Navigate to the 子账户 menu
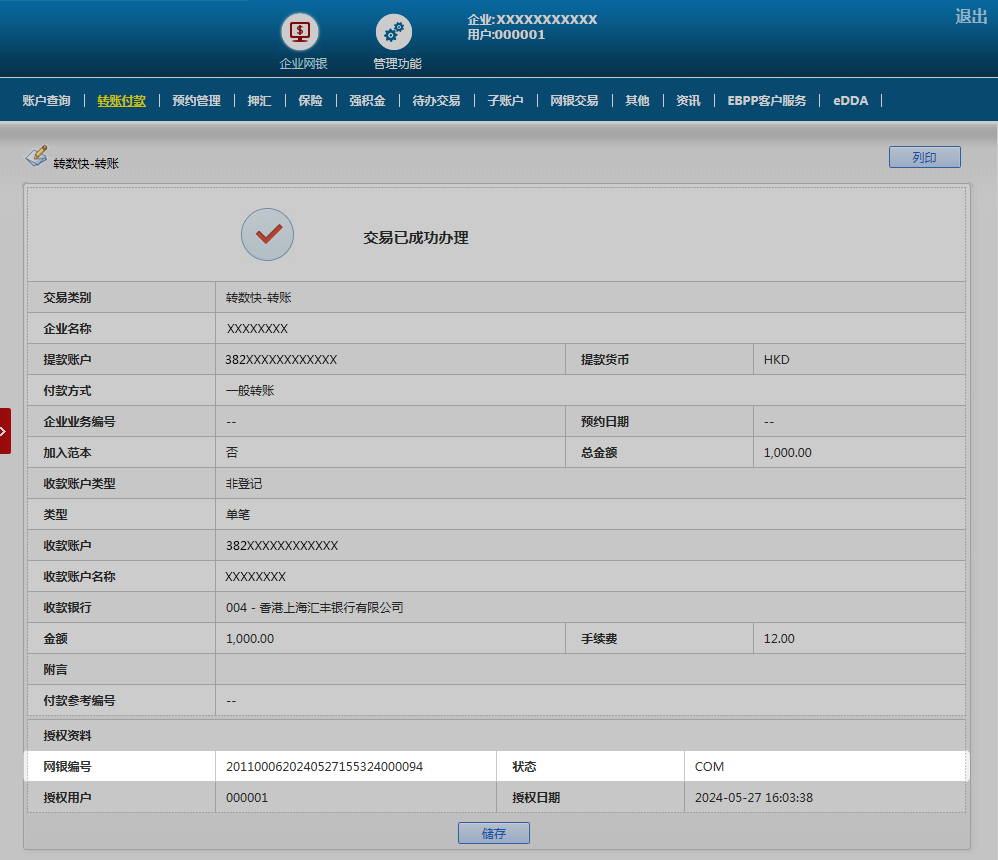Image resolution: width=998 pixels, height=860 pixels. click(505, 101)
